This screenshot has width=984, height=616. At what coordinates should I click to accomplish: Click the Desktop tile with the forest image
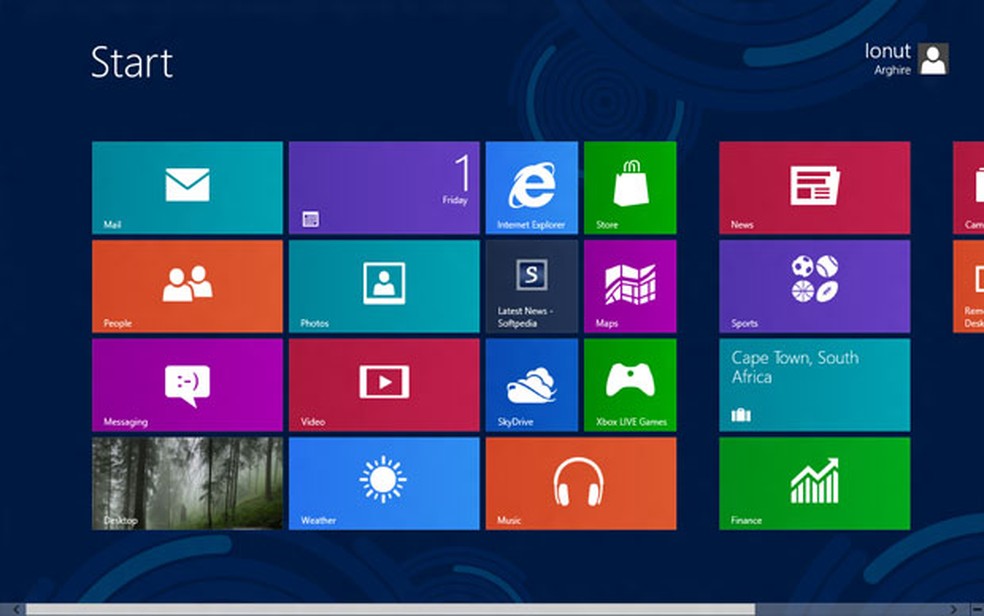[x=186, y=484]
